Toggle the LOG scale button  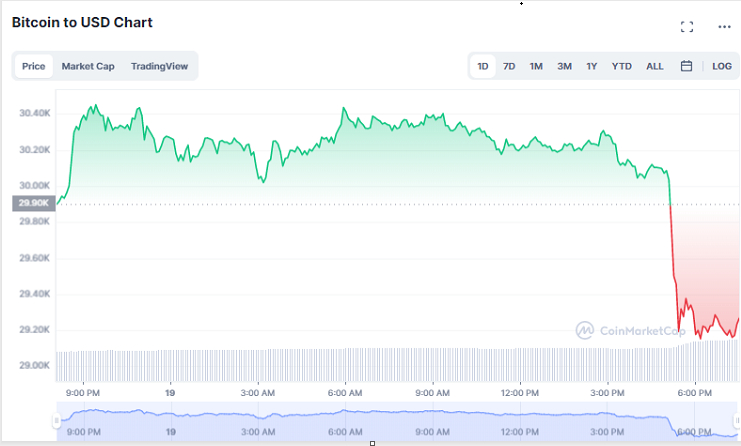[x=721, y=66]
